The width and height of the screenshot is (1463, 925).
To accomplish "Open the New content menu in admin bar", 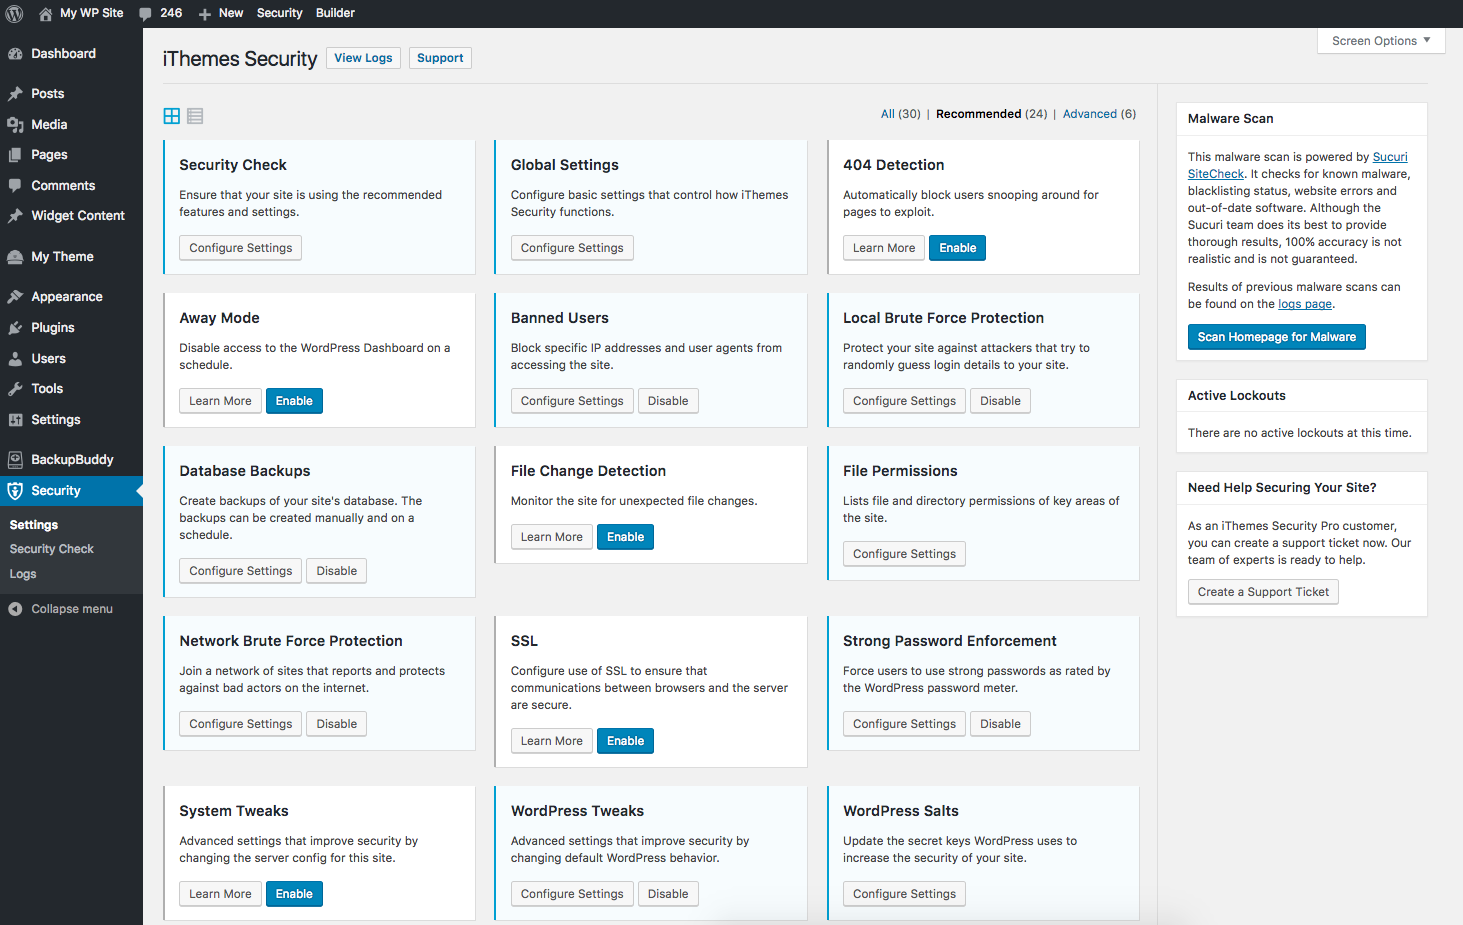I will coord(221,13).
